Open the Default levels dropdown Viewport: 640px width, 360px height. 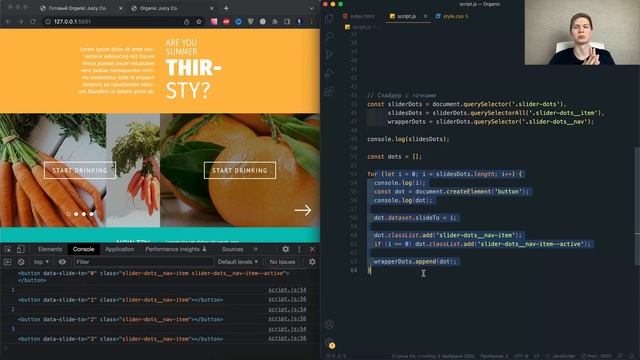click(x=238, y=262)
